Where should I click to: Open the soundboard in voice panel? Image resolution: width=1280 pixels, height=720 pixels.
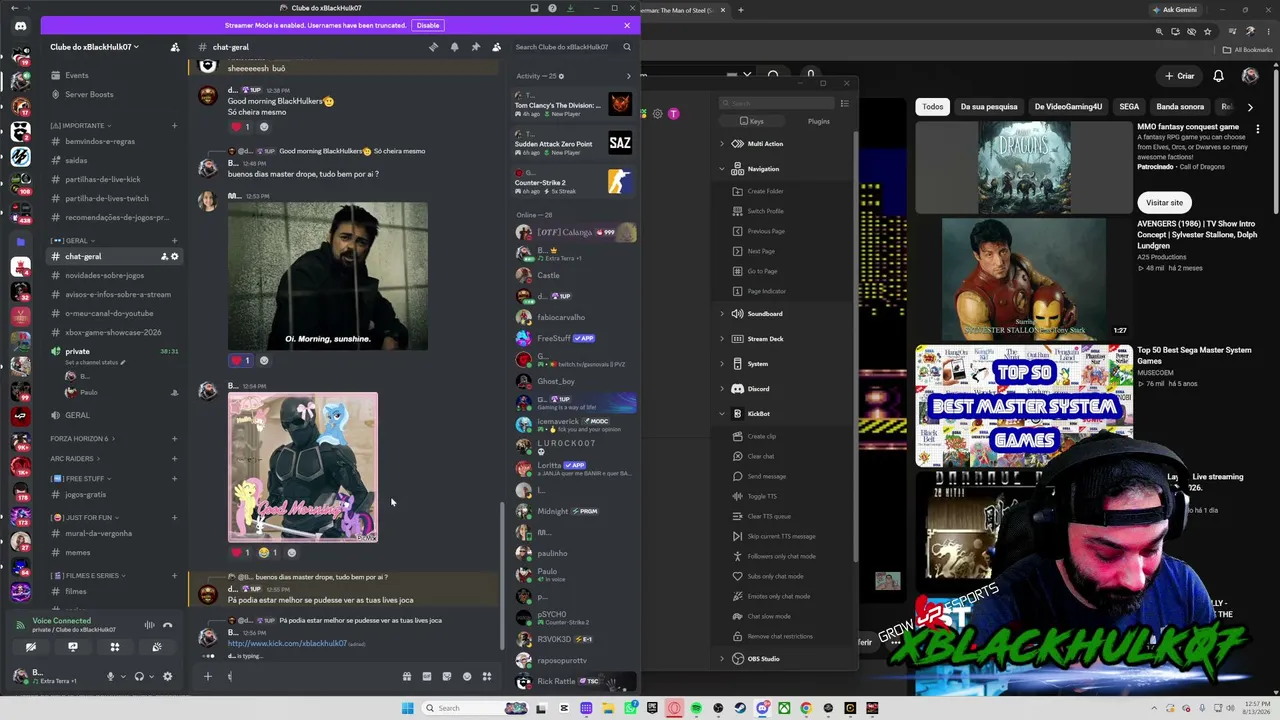click(157, 647)
